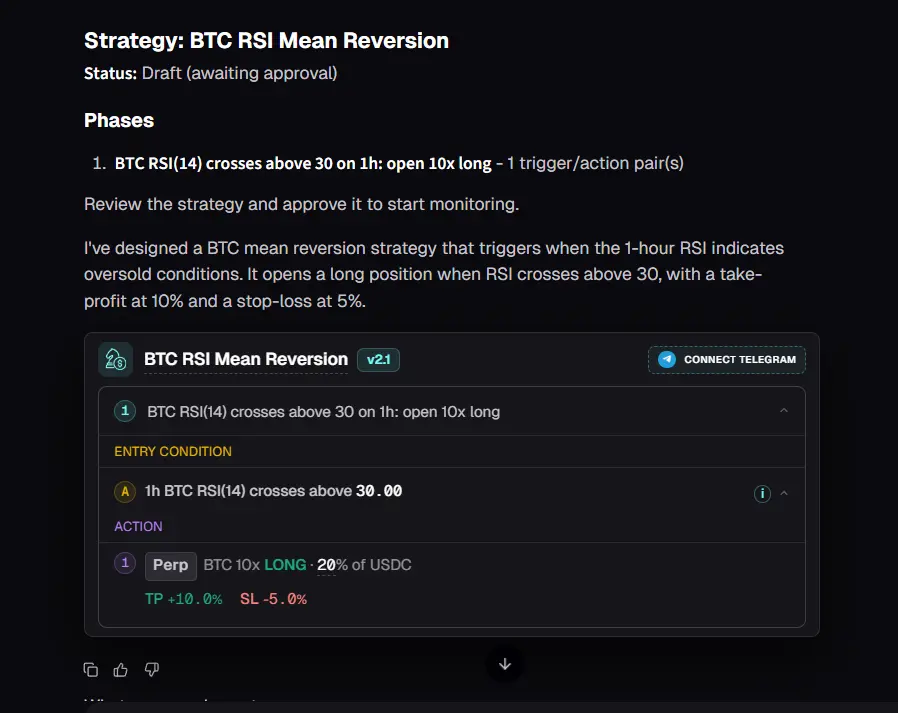
Task: Copy the response with the copy icon
Action: (90, 669)
